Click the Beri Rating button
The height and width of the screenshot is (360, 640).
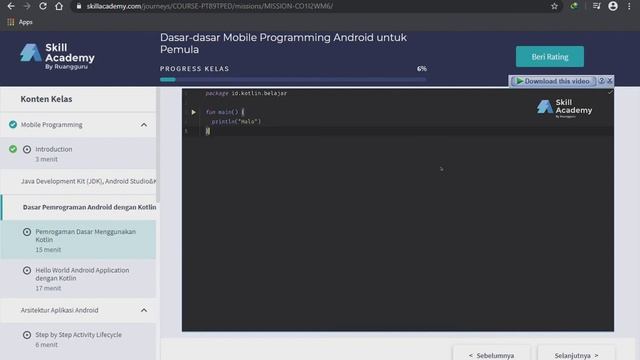click(x=549, y=56)
